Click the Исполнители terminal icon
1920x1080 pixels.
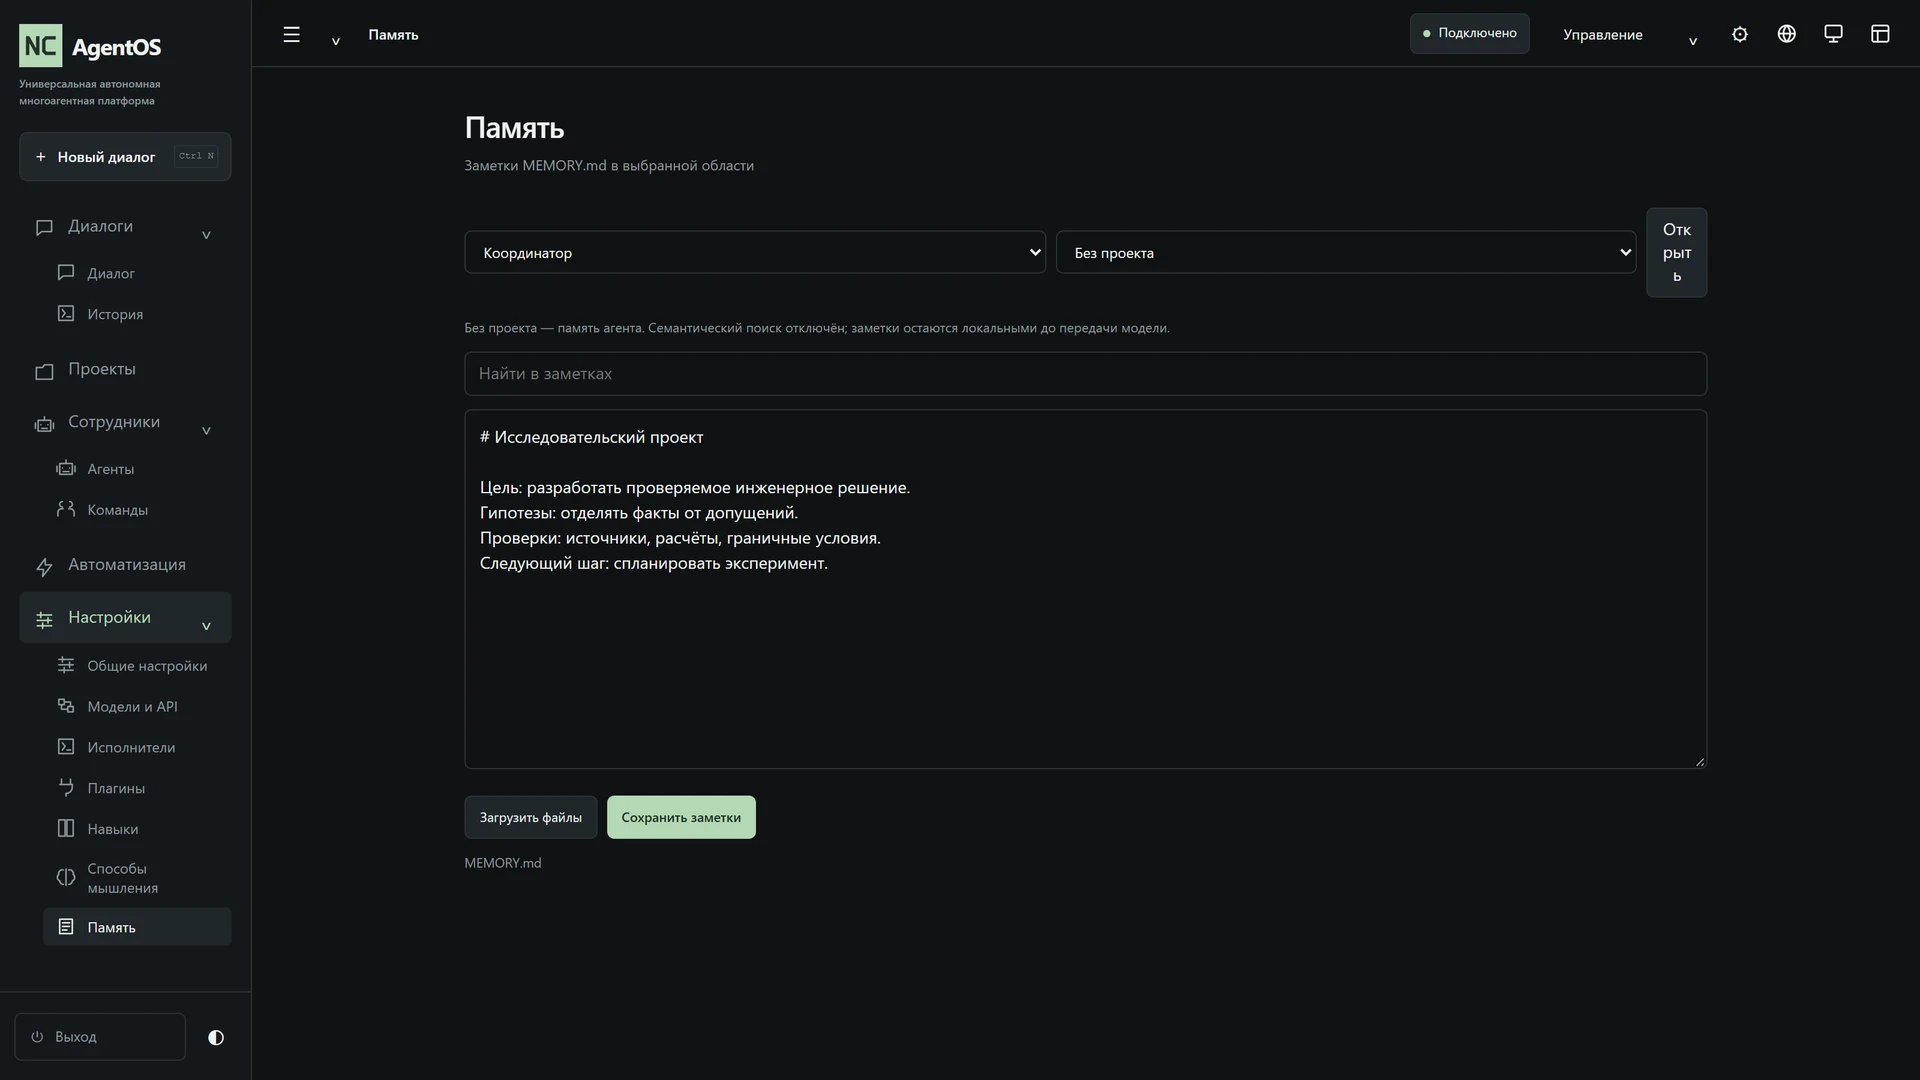click(x=66, y=747)
